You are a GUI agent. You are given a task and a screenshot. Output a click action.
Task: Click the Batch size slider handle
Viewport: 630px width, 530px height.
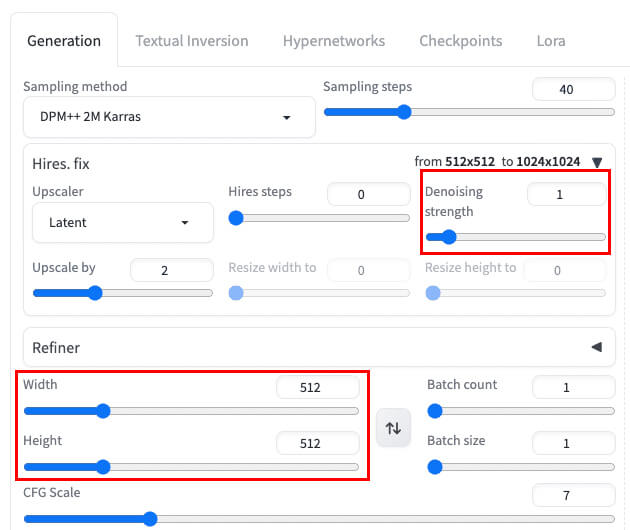pyautogui.click(x=435, y=466)
